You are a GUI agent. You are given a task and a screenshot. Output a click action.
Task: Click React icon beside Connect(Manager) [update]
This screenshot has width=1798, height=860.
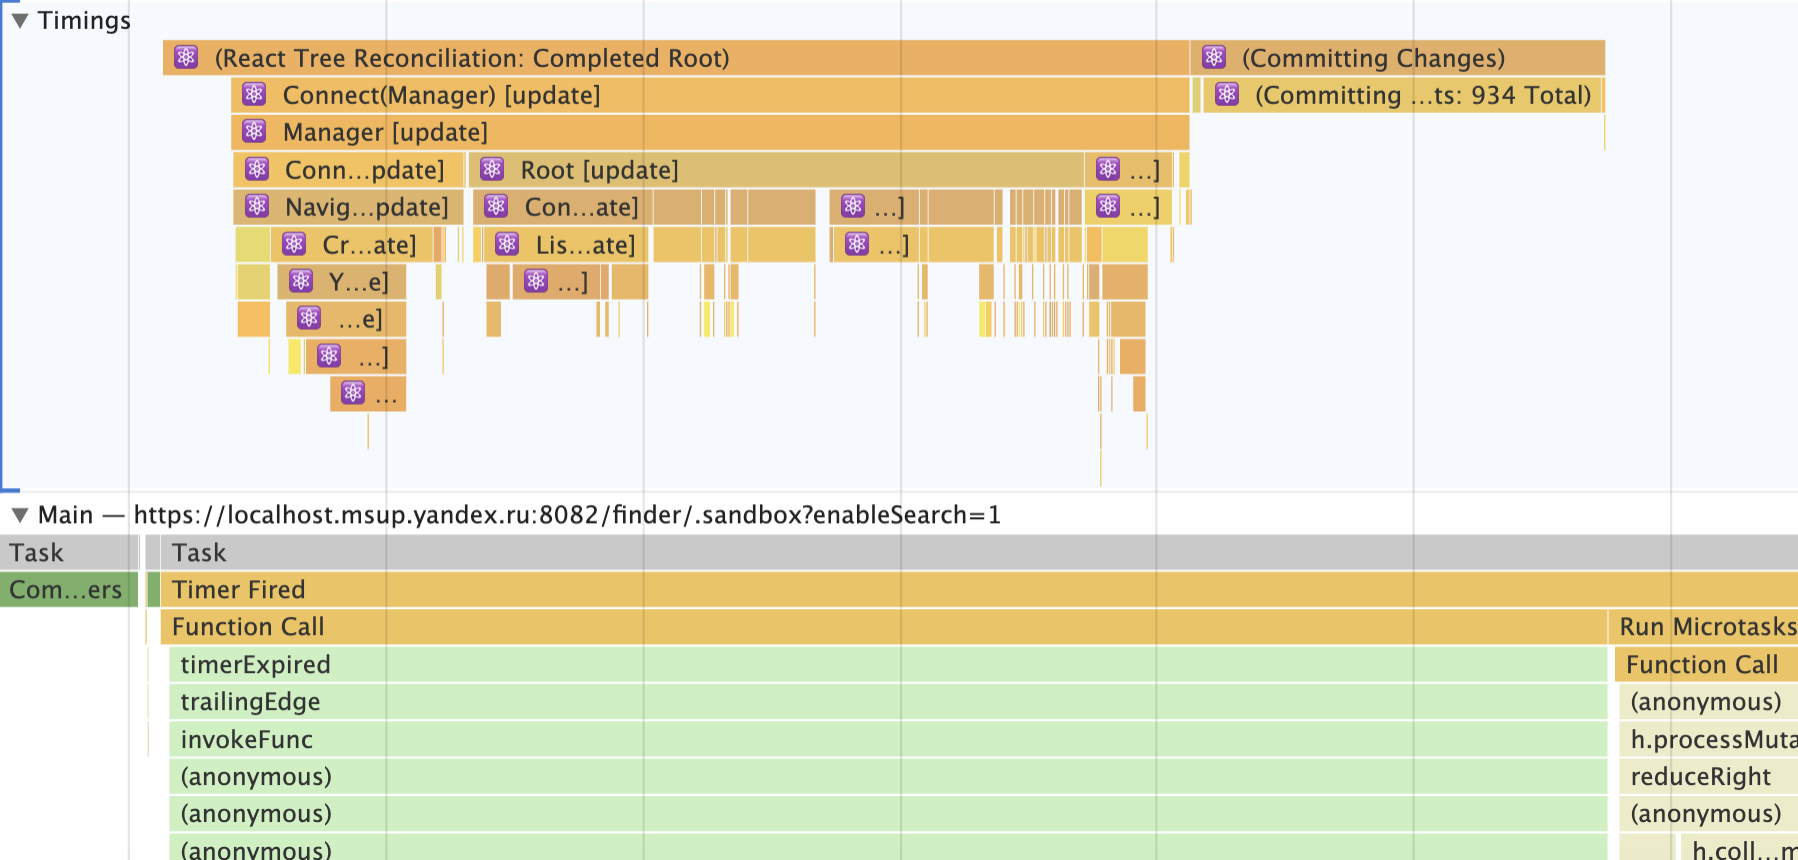[x=254, y=94]
